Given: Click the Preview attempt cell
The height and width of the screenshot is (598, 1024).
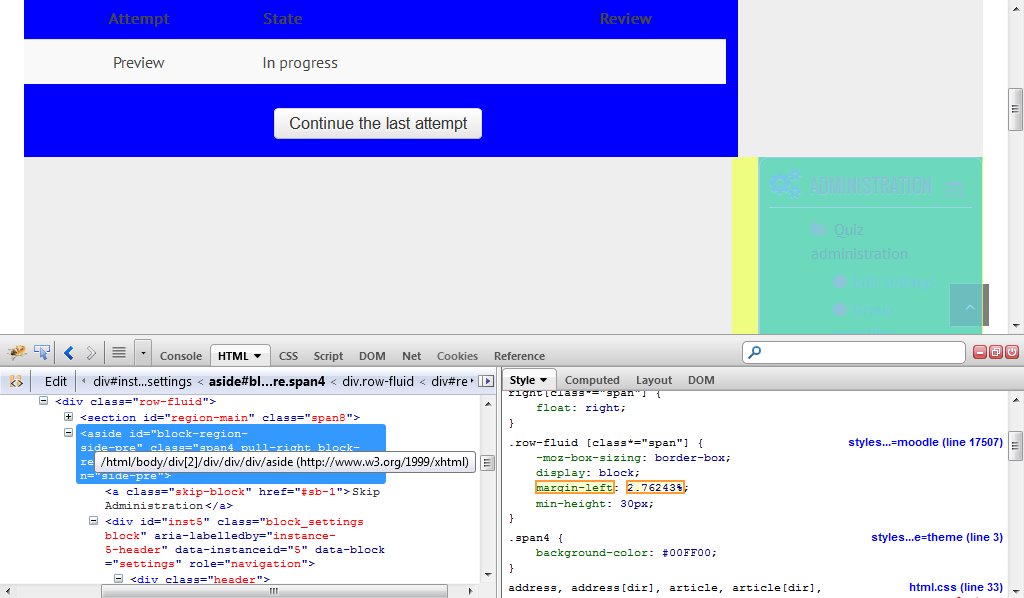Looking at the screenshot, I should [x=138, y=63].
